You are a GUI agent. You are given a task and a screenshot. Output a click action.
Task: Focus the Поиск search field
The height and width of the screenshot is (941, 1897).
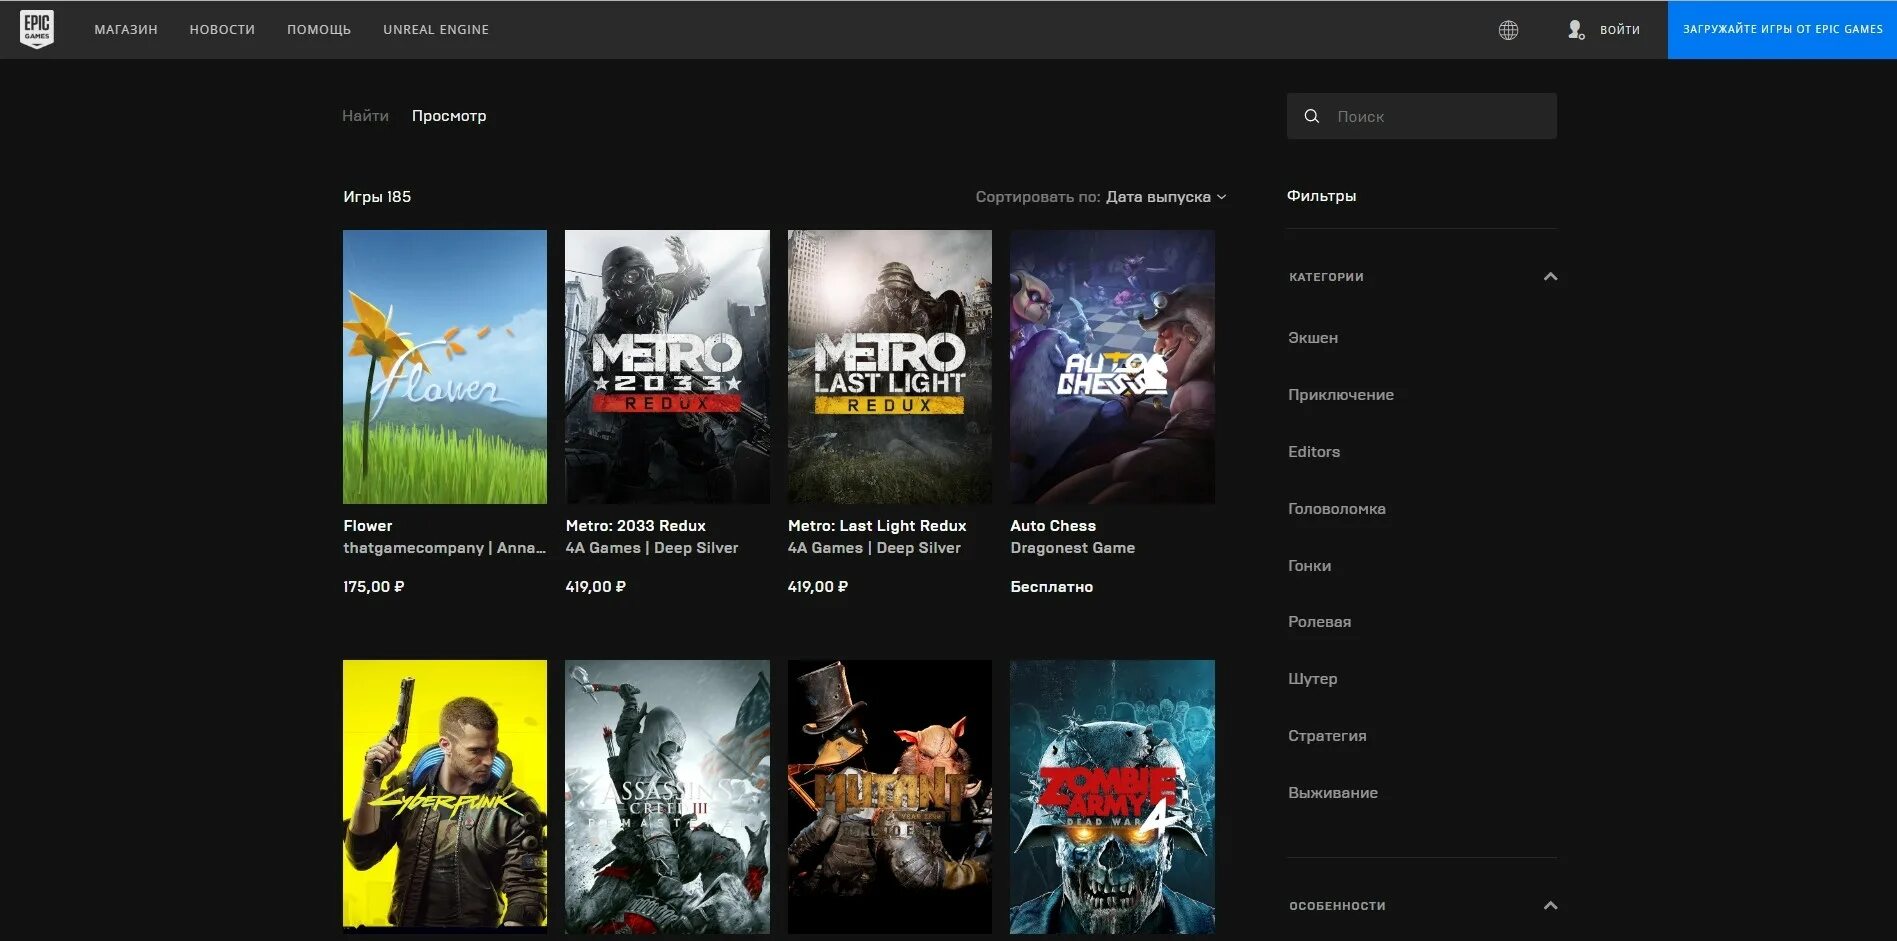[x=1421, y=116]
